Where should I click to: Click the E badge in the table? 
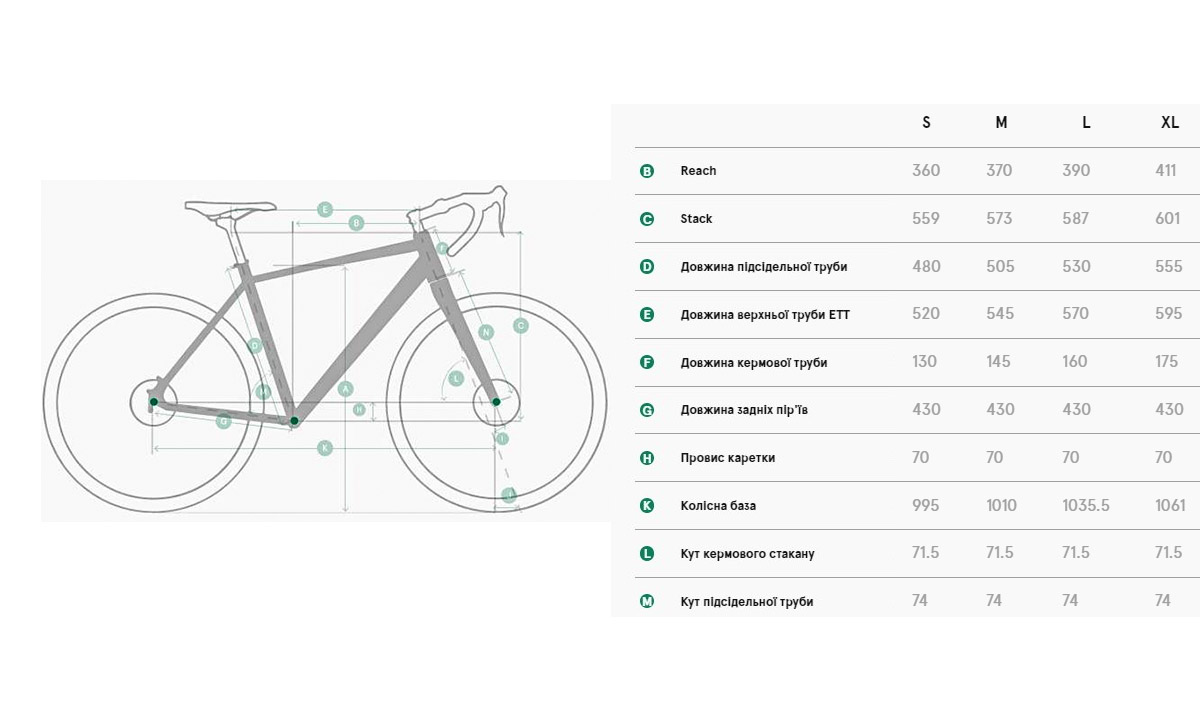(647, 315)
